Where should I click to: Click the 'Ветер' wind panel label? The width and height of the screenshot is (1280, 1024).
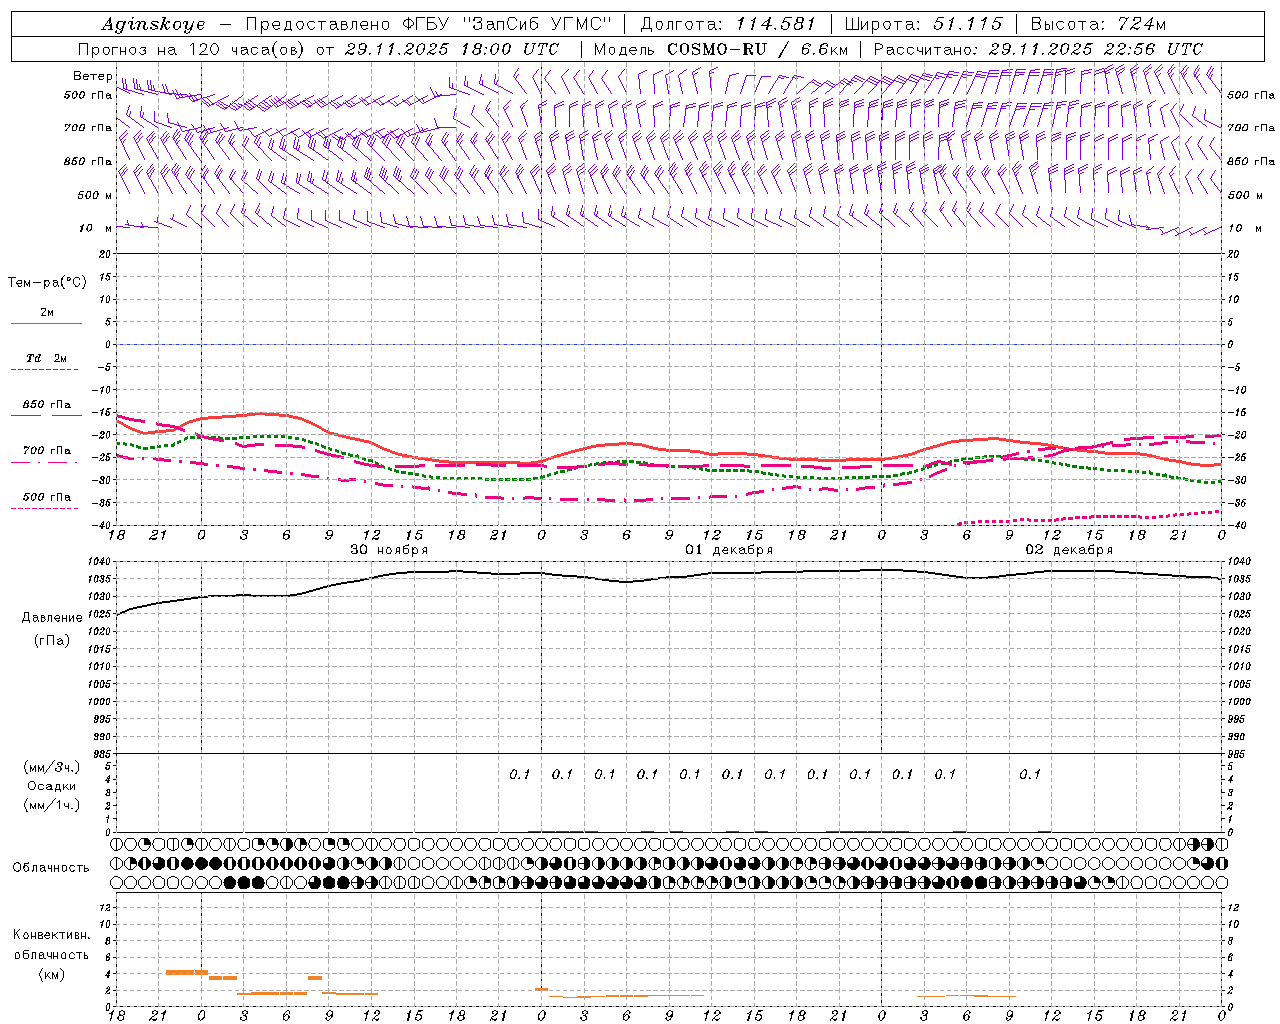pos(93,76)
